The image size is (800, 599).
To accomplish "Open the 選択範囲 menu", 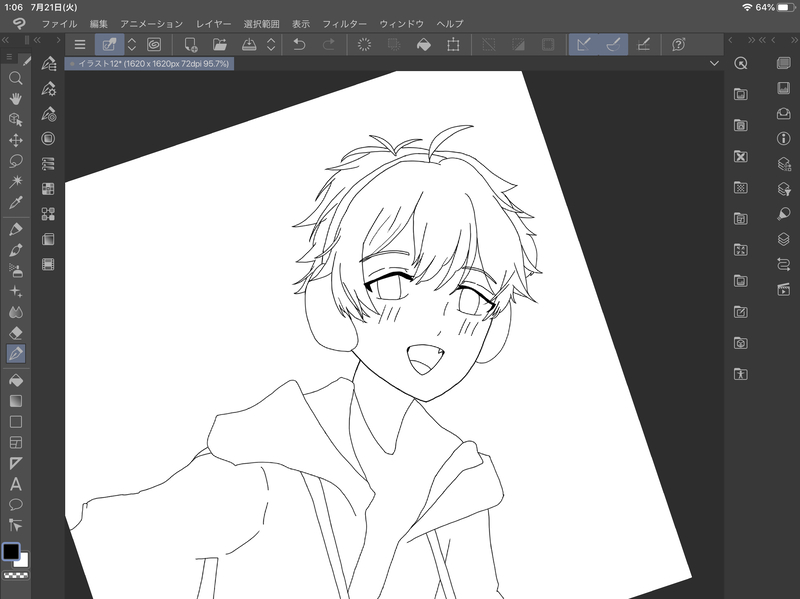I will (261, 24).
